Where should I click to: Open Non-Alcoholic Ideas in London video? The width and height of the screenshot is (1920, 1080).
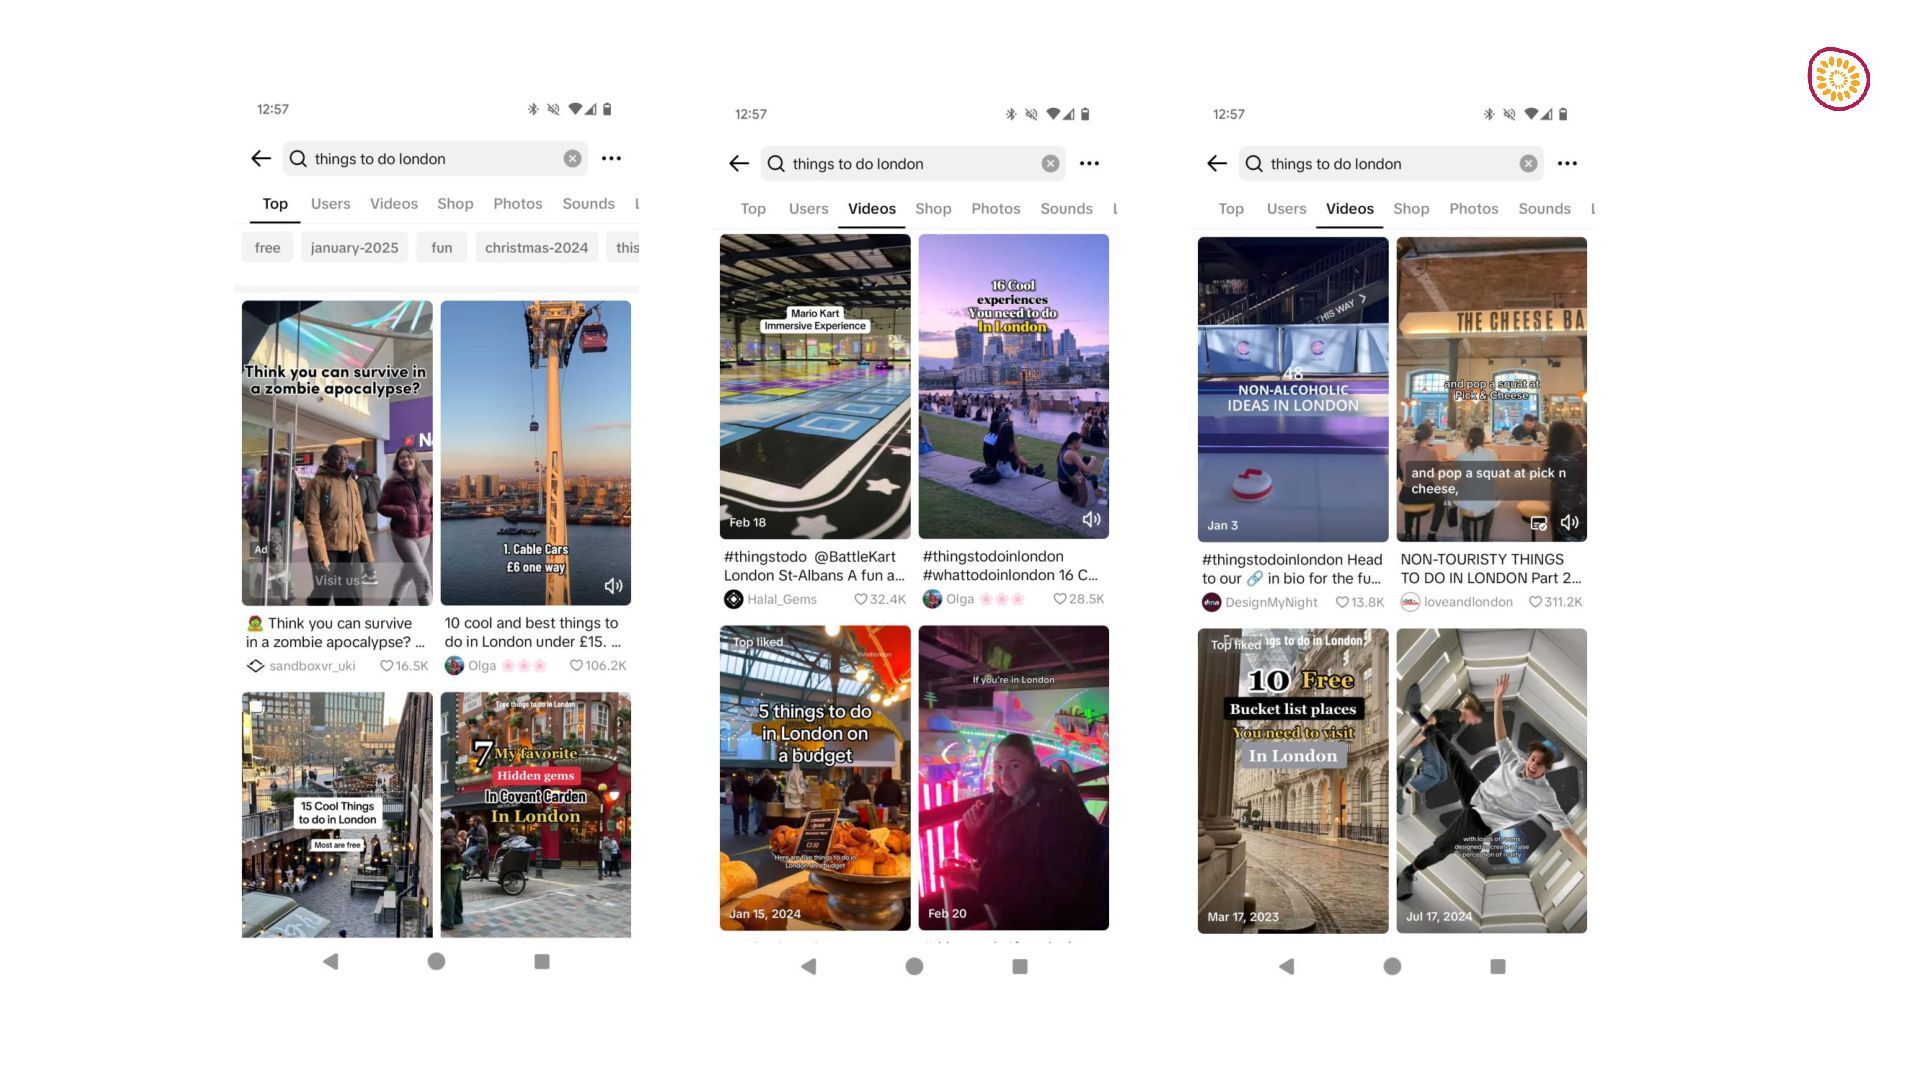(x=1293, y=389)
